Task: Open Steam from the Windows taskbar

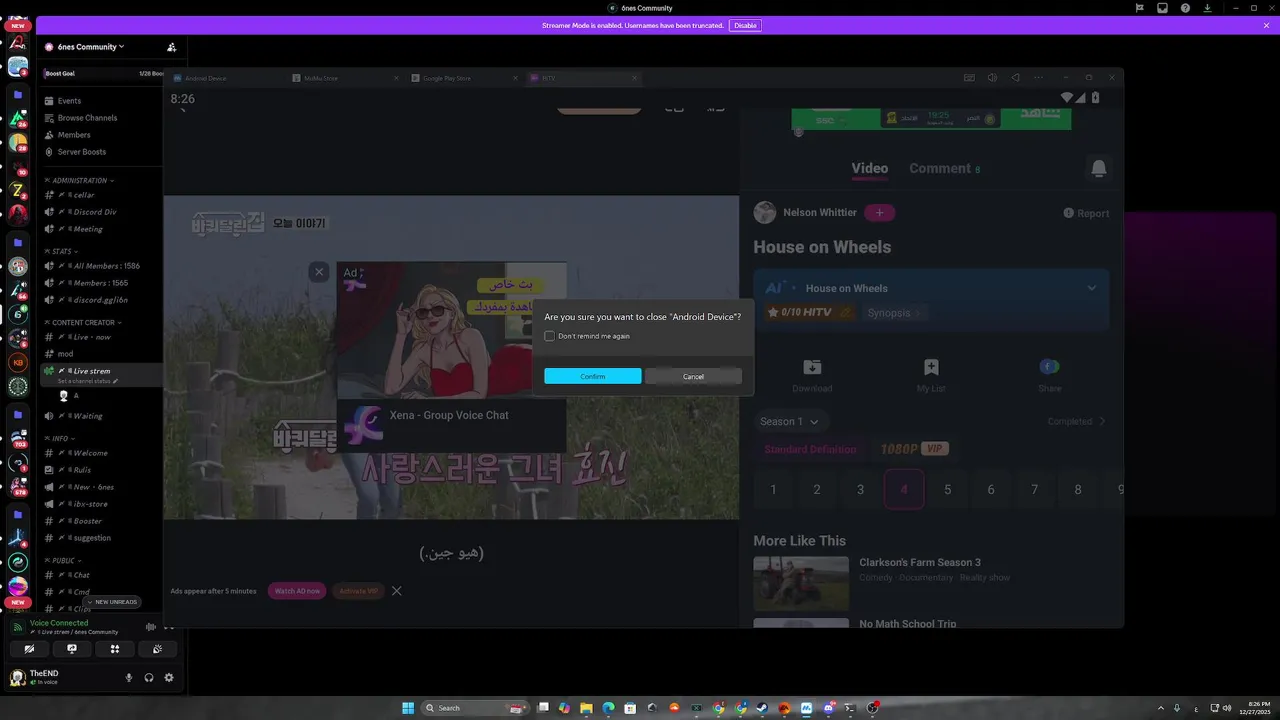Action: (x=762, y=708)
